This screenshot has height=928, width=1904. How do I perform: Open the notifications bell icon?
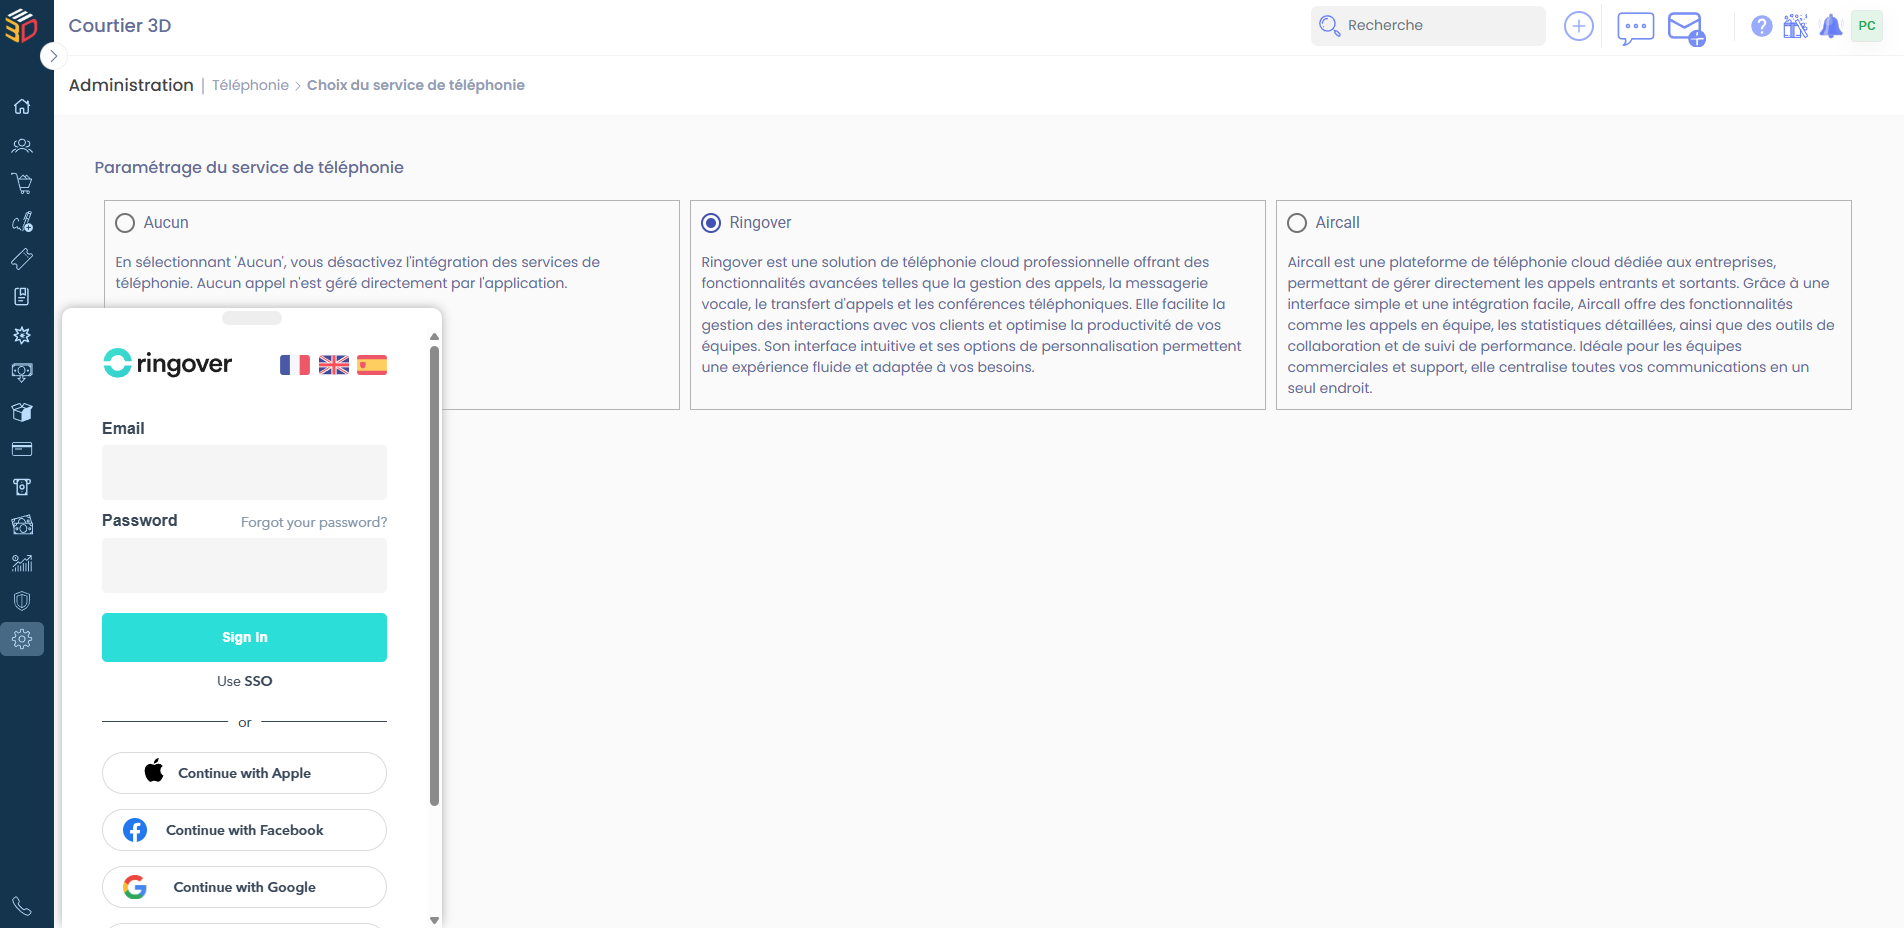click(1831, 26)
